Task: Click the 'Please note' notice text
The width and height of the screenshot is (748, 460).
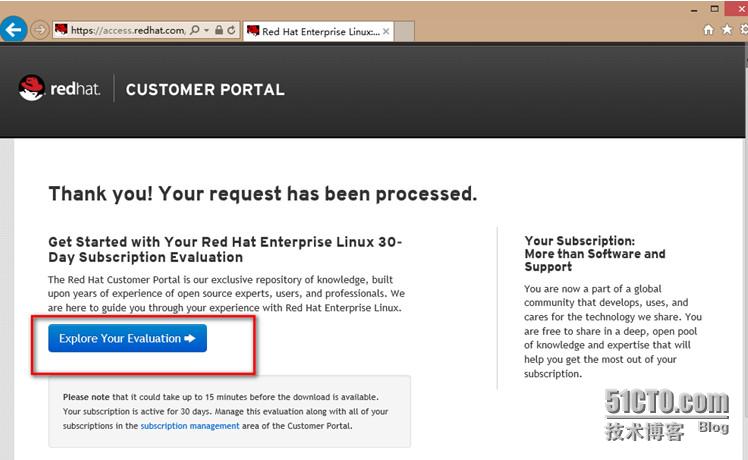Action: point(225,411)
